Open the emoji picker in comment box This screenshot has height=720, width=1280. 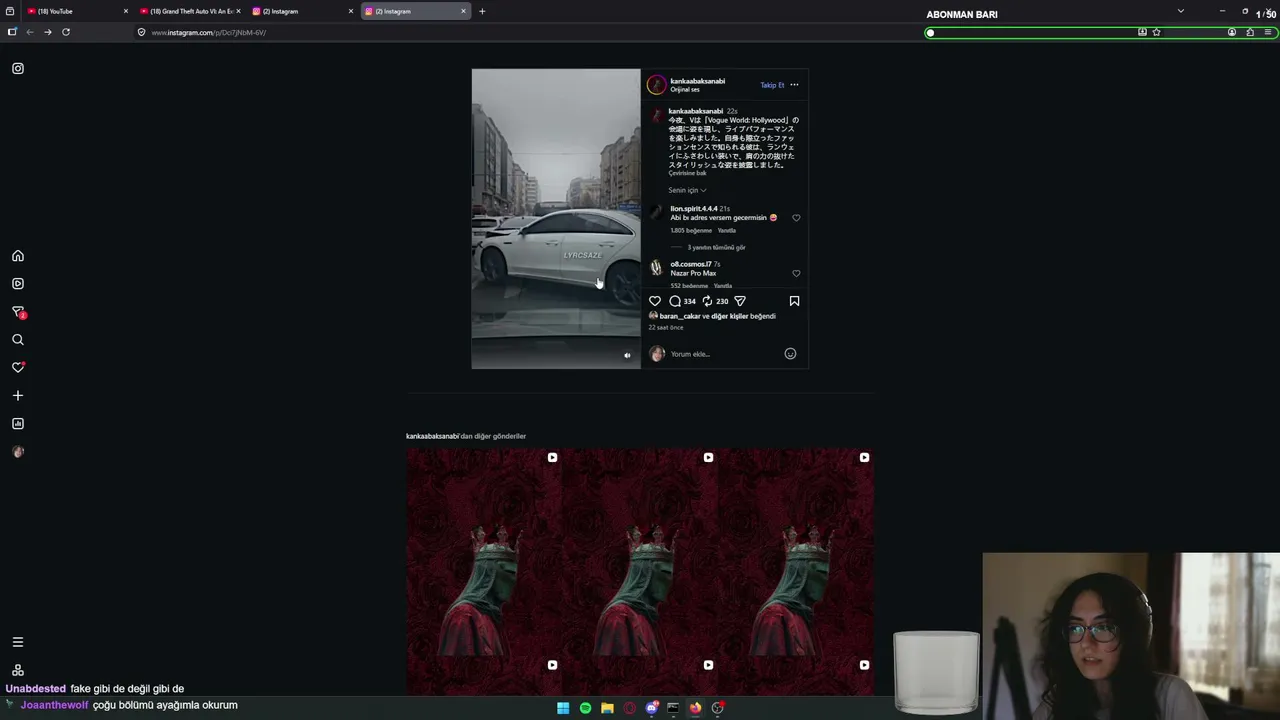[x=790, y=354]
